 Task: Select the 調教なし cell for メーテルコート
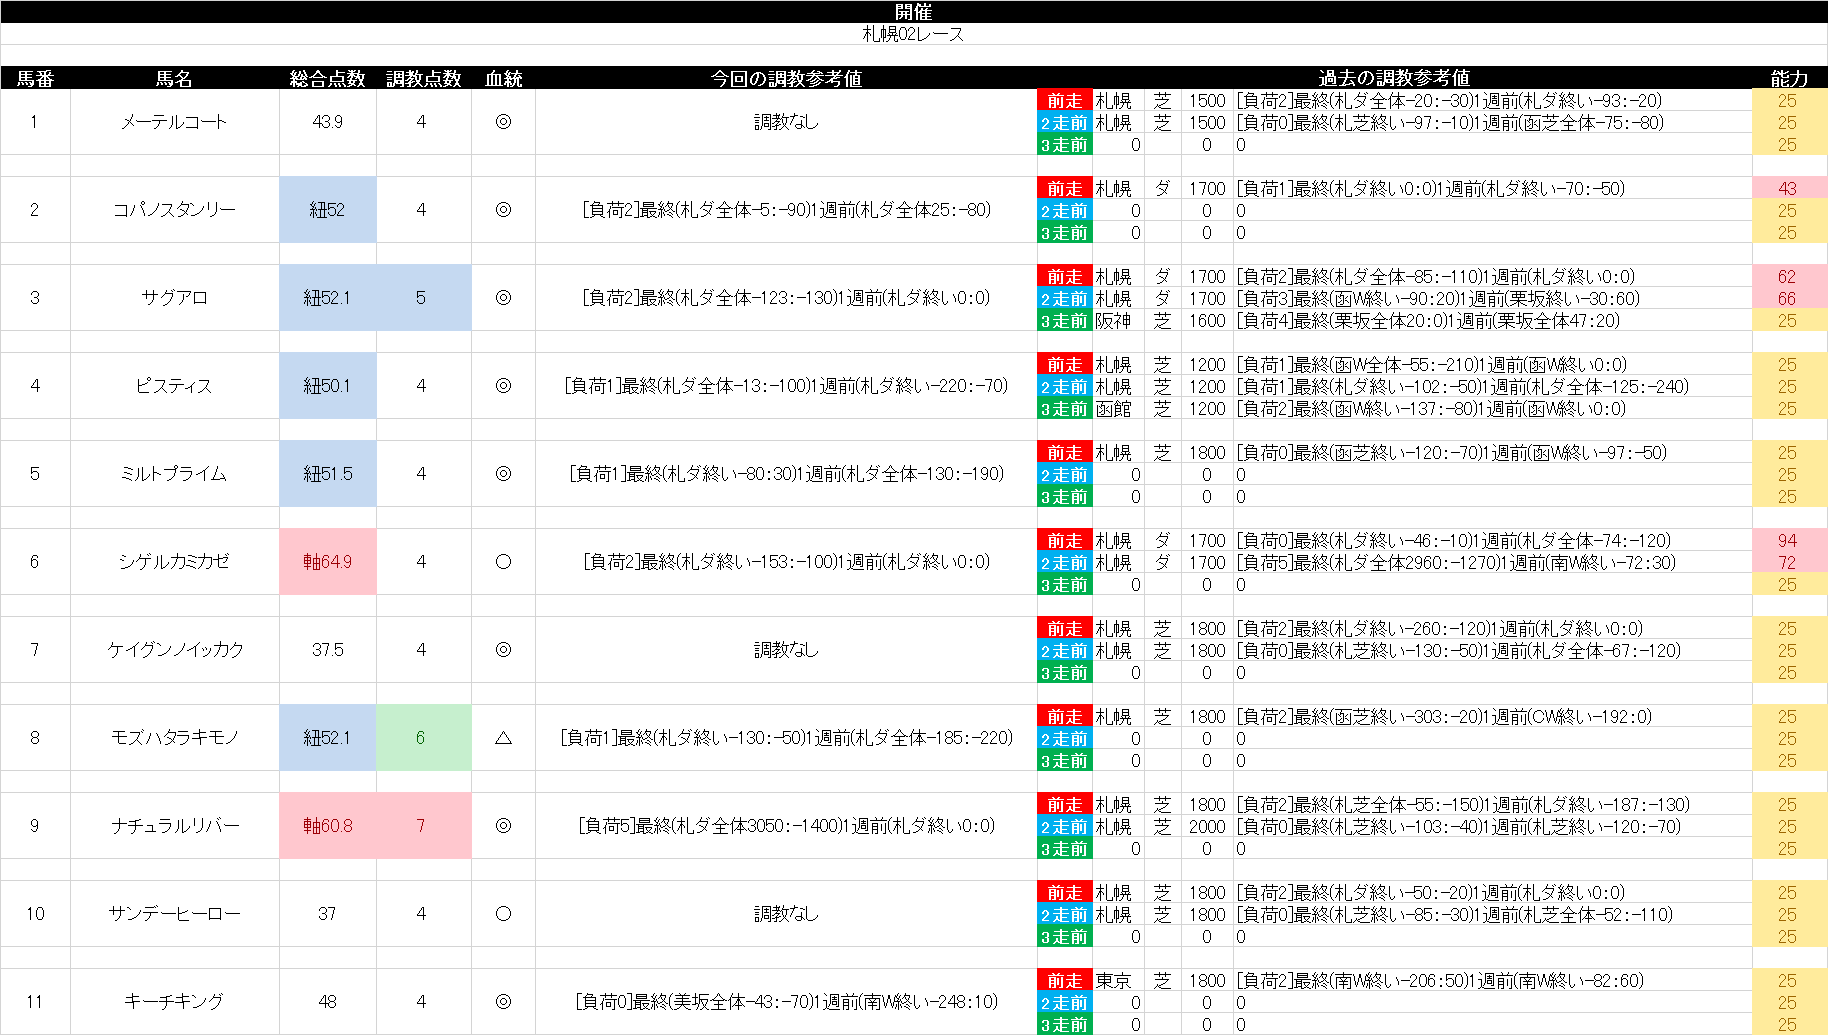coord(786,122)
